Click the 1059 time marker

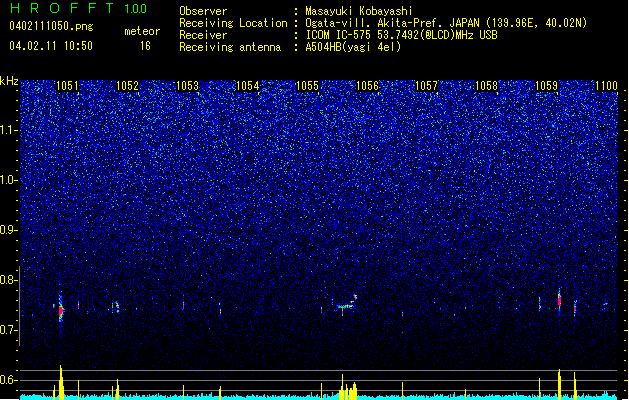click(x=546, y=86)
